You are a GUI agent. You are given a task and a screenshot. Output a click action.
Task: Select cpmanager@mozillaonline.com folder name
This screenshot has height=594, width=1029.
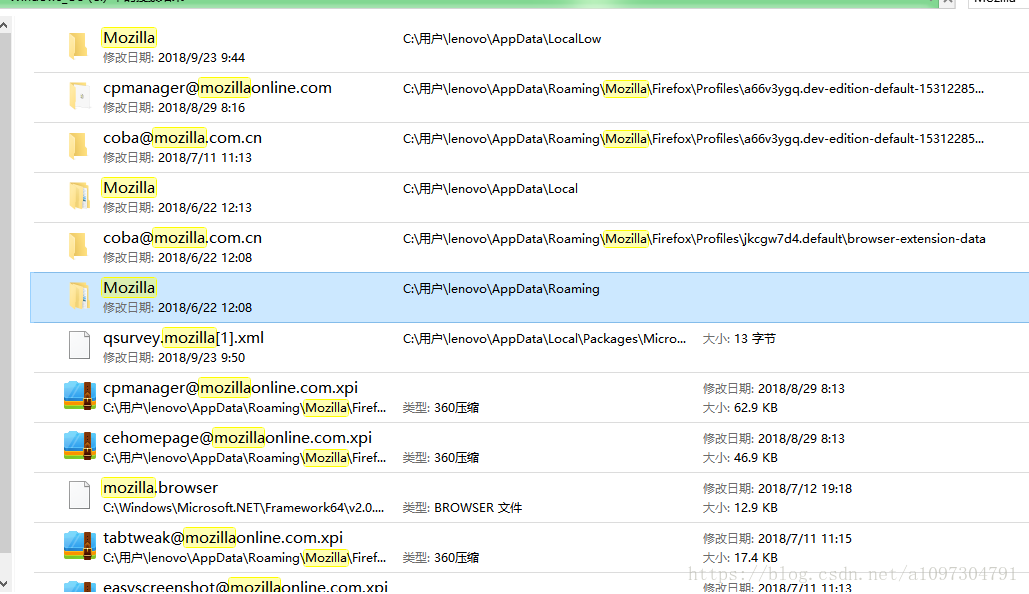[x=217, y=88]
